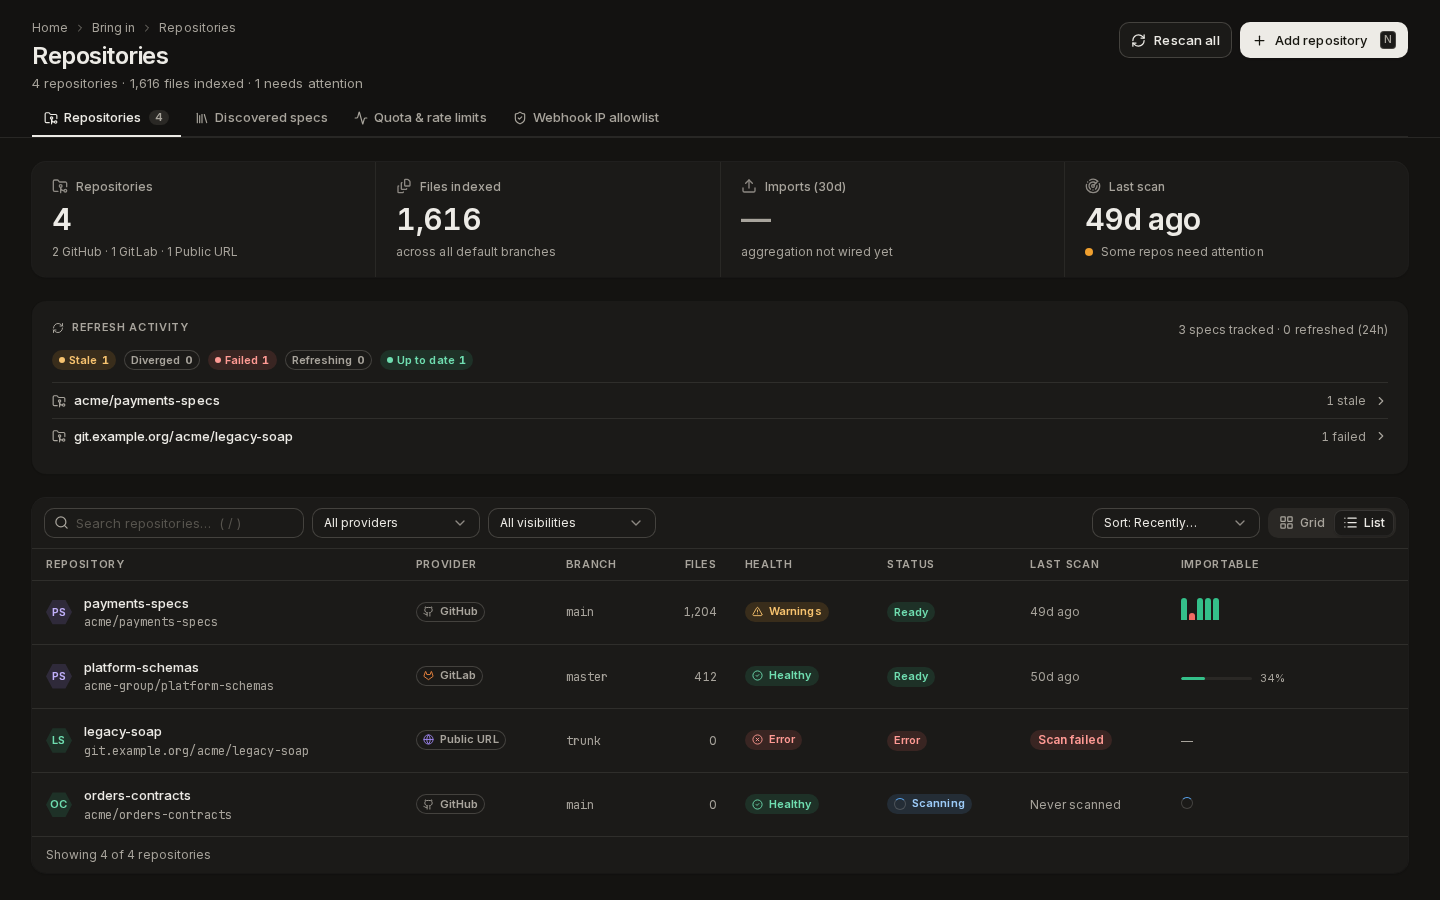This screenshot has height=900, width=1440.
Task: Expand the legacy-soap failed chevron
Action: click(x=1381, y=437)
